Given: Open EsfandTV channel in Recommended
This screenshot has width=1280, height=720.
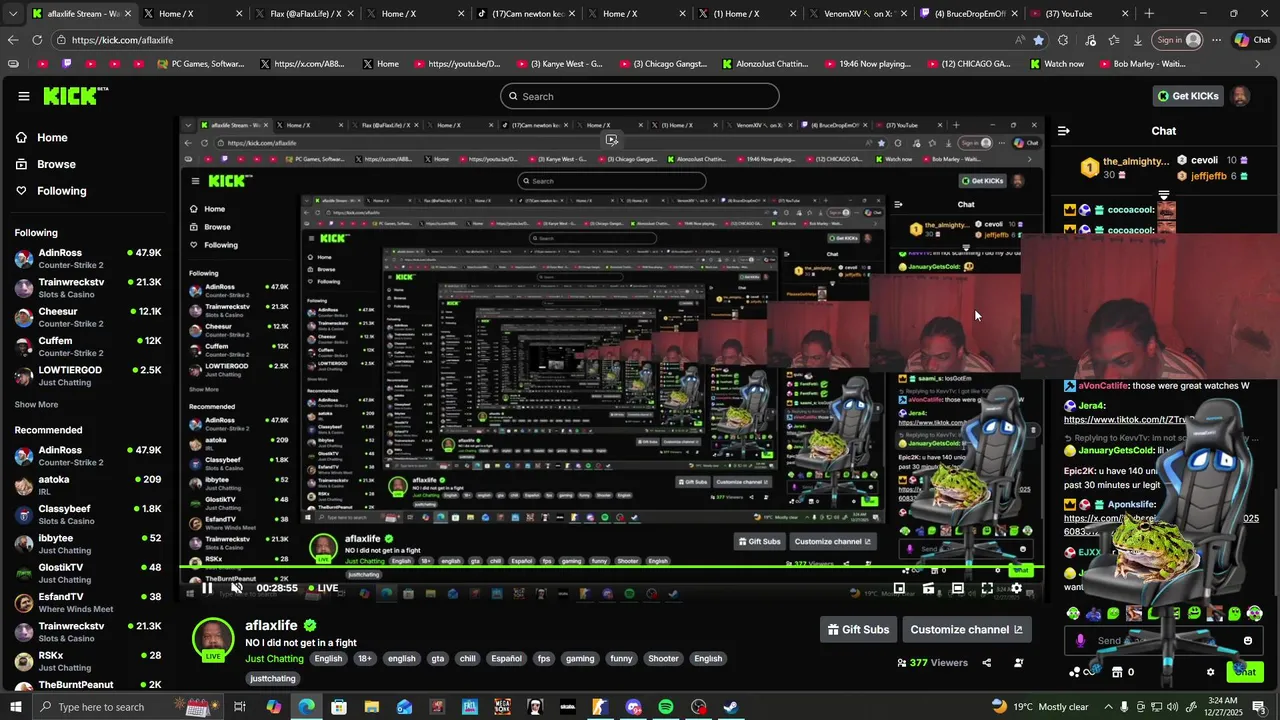Looking at the screenshot, I should (x=88, y=602).
